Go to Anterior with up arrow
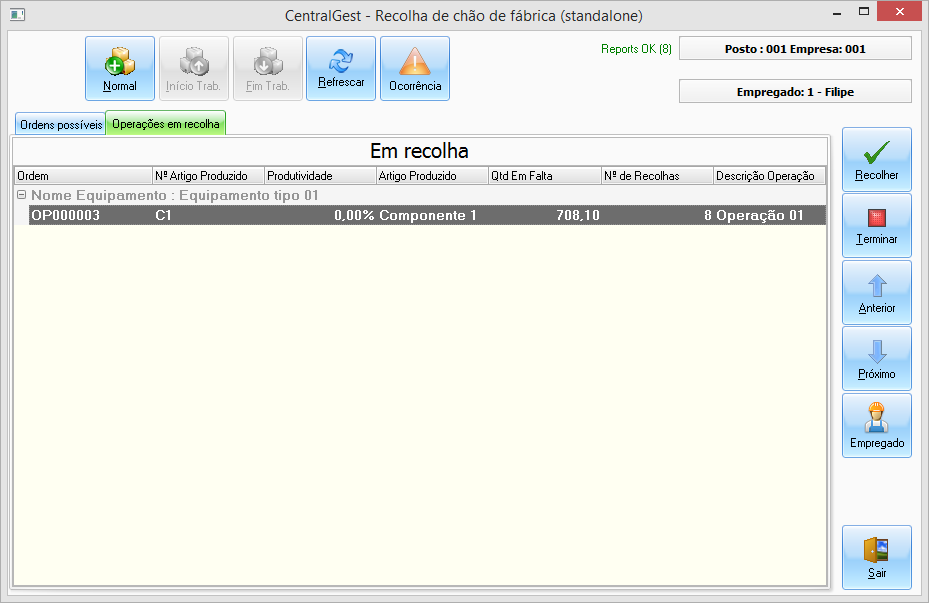Screen dimensions: 929x603 877,292
